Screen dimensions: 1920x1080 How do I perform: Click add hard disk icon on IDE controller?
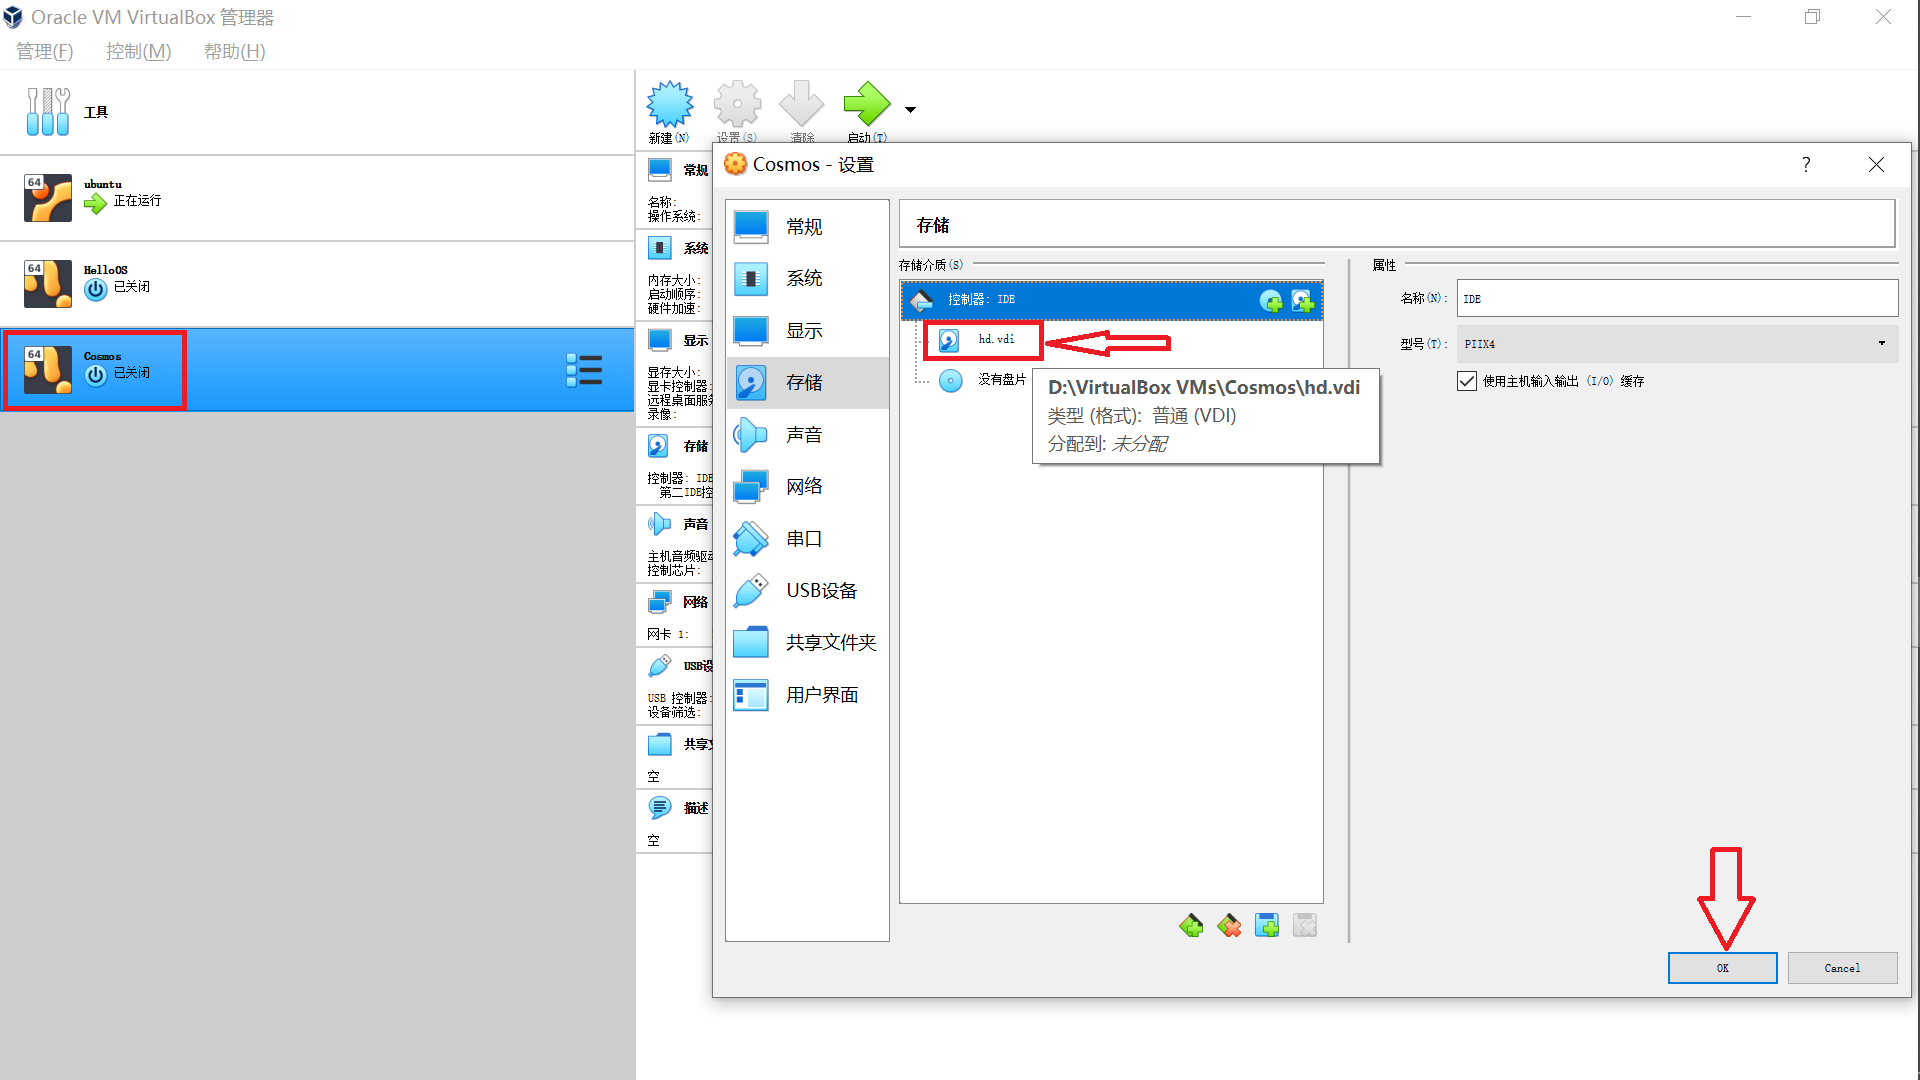tap(1302, 301)
